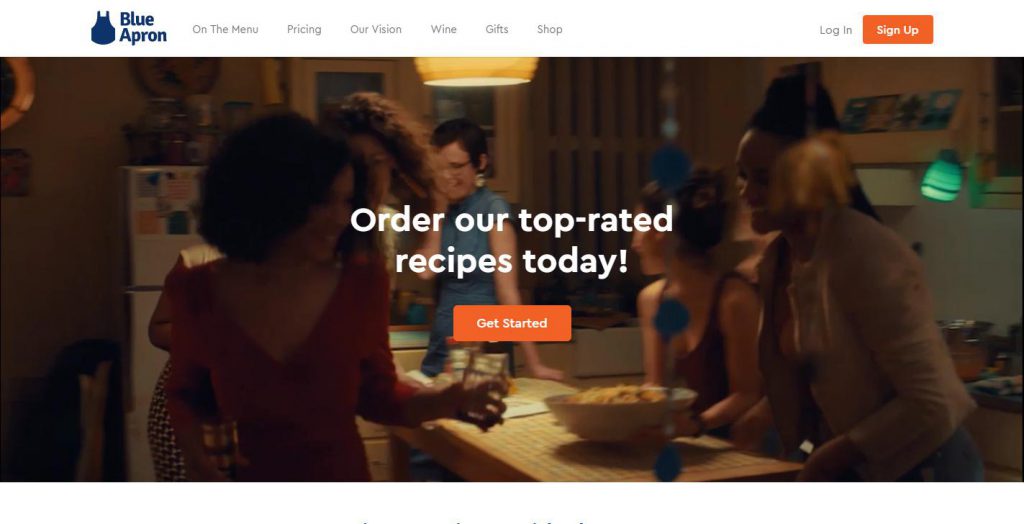Image resolution: width=1024 pixels, height=524 pixels.
Task: Click the orange Sign Up button
Action: pos(898,29)
